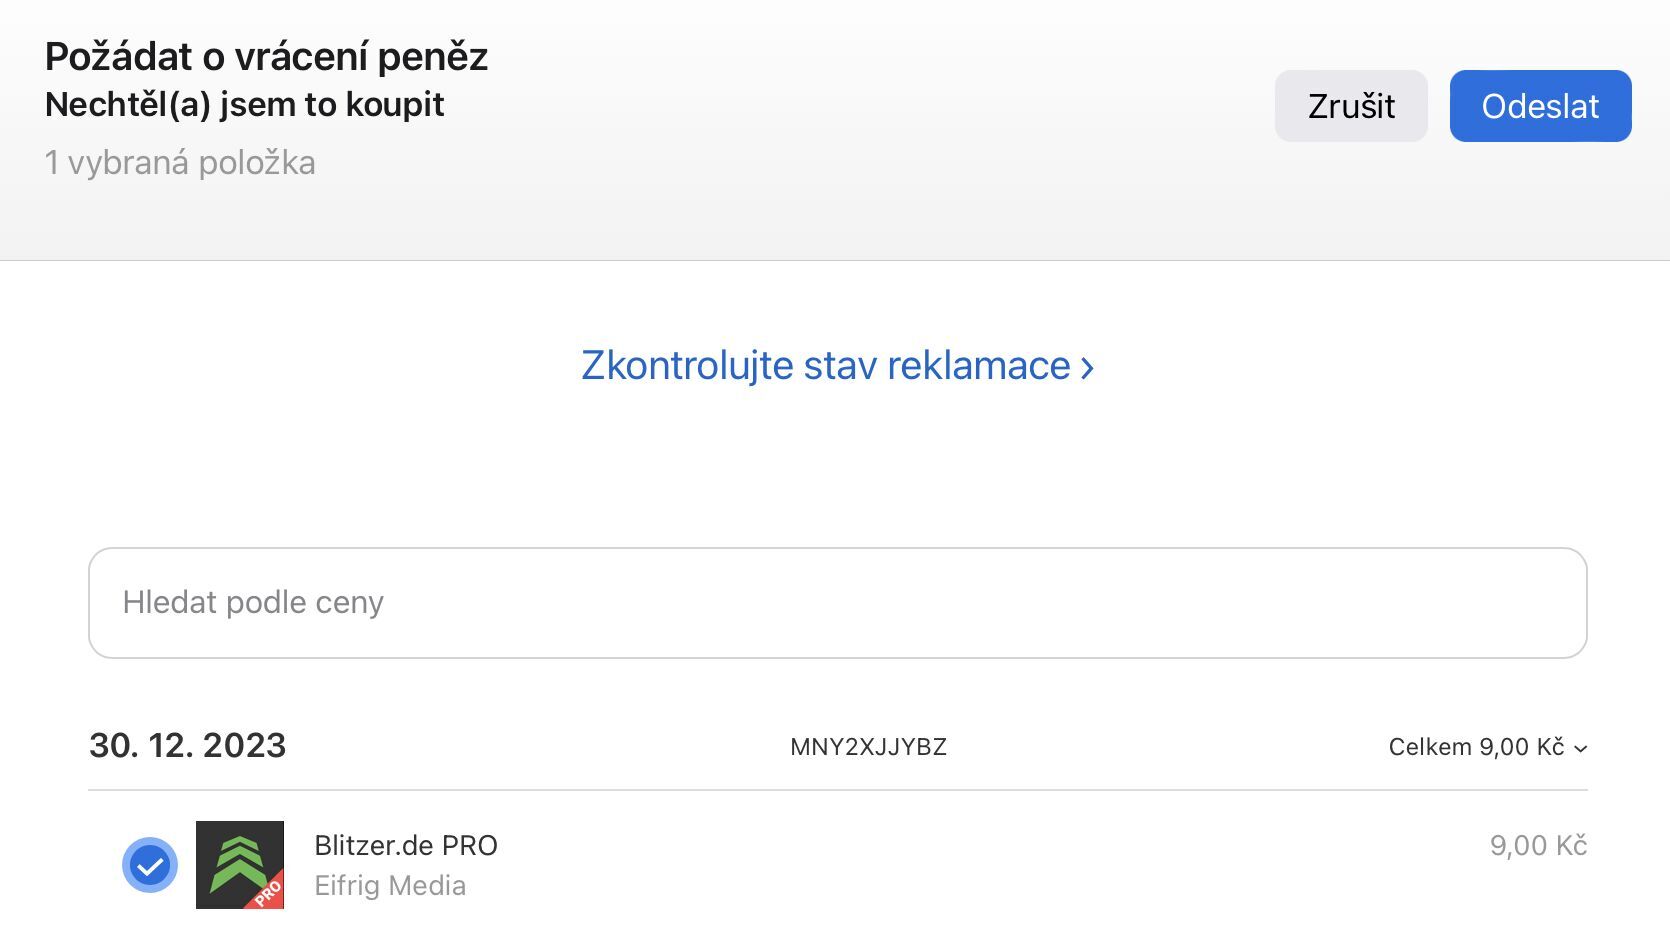Click the 1 vybraná položka counter

(180, 163)
